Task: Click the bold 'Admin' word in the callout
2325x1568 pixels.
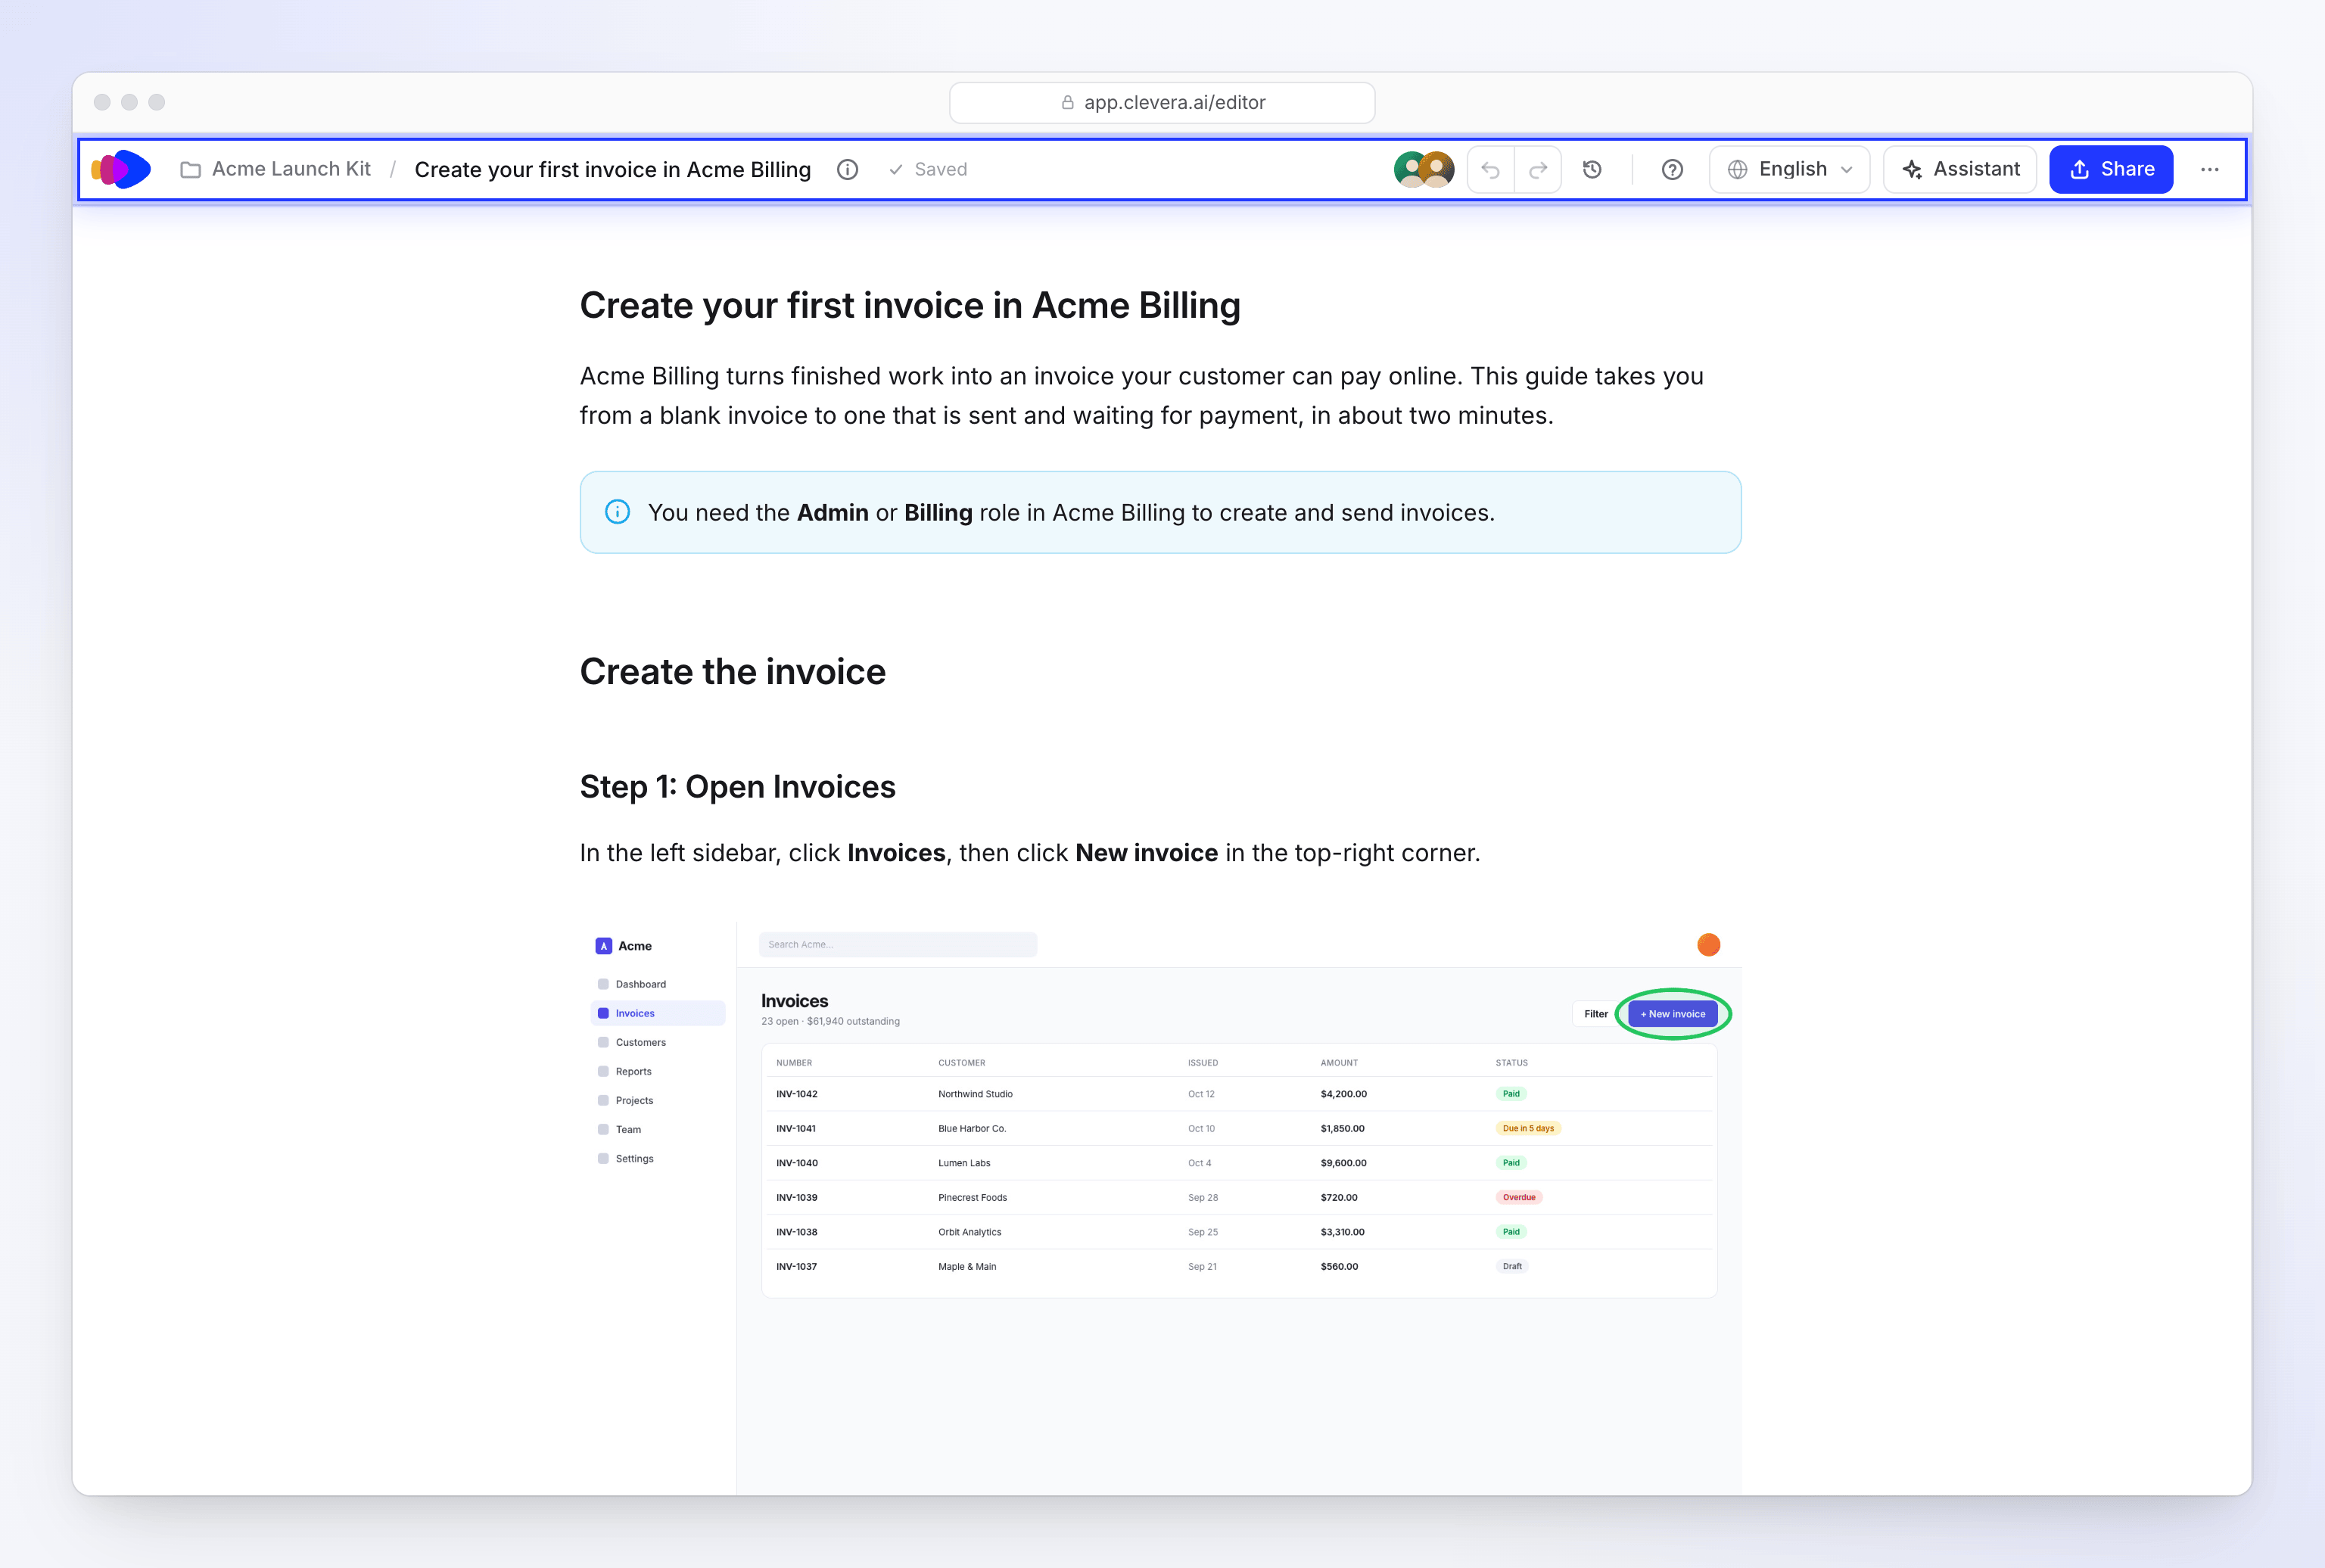Action: tap(832, 512)
